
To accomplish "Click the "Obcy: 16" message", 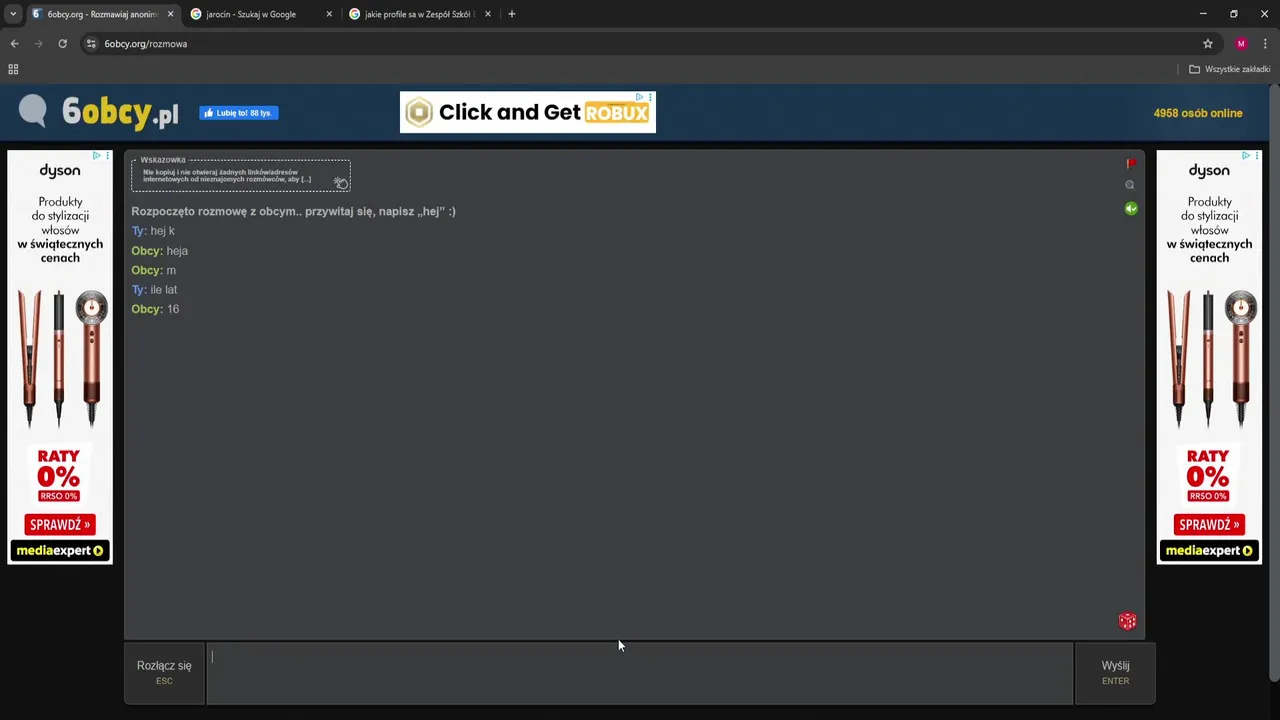I will (x=155, y=309).
